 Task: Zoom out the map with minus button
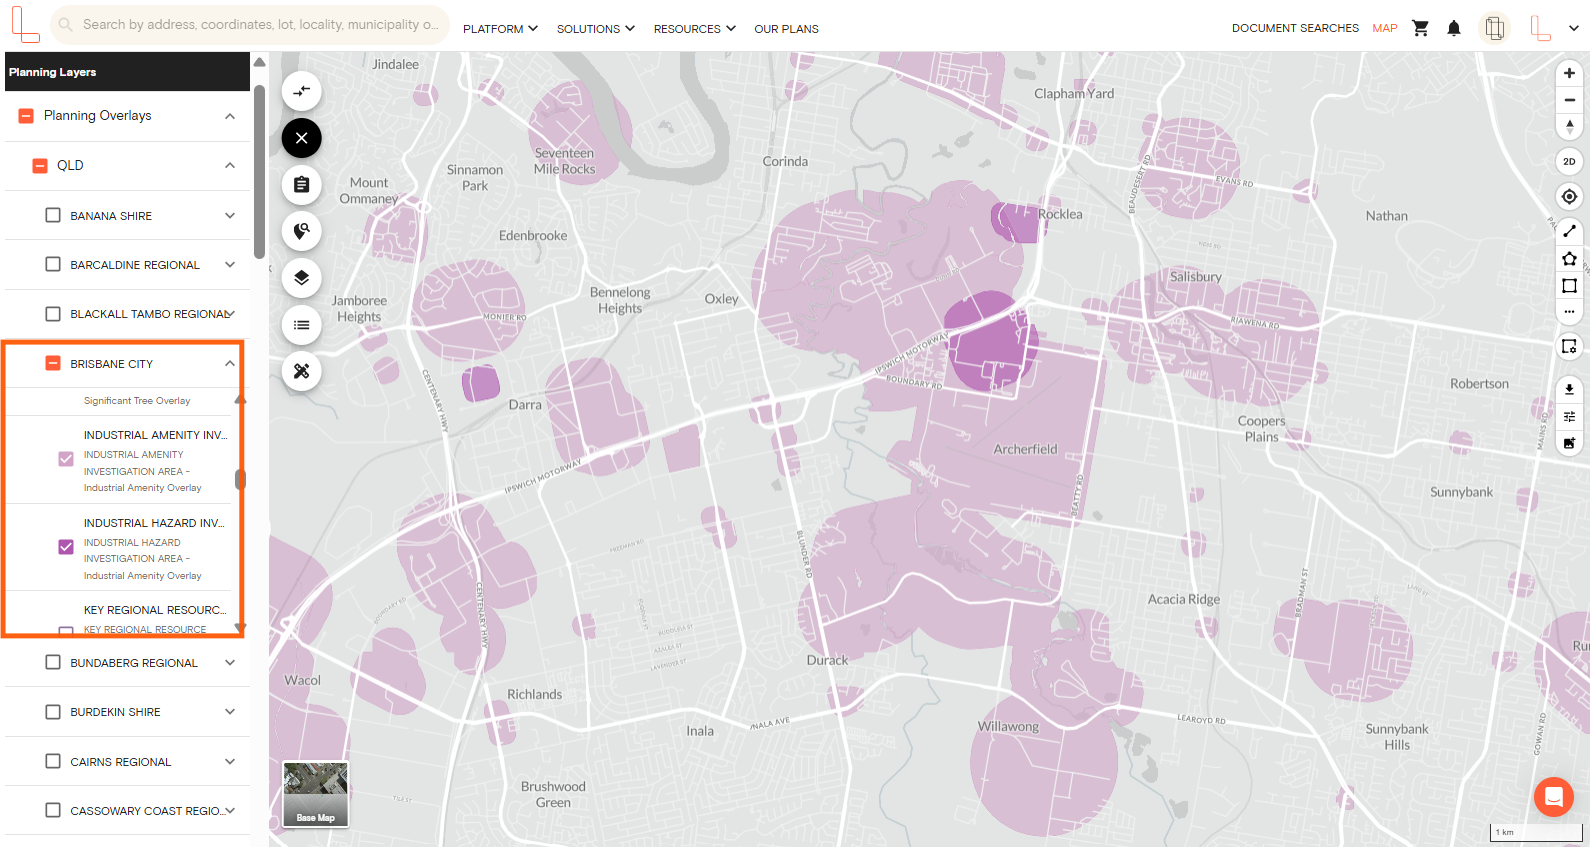click(1569, 100)
